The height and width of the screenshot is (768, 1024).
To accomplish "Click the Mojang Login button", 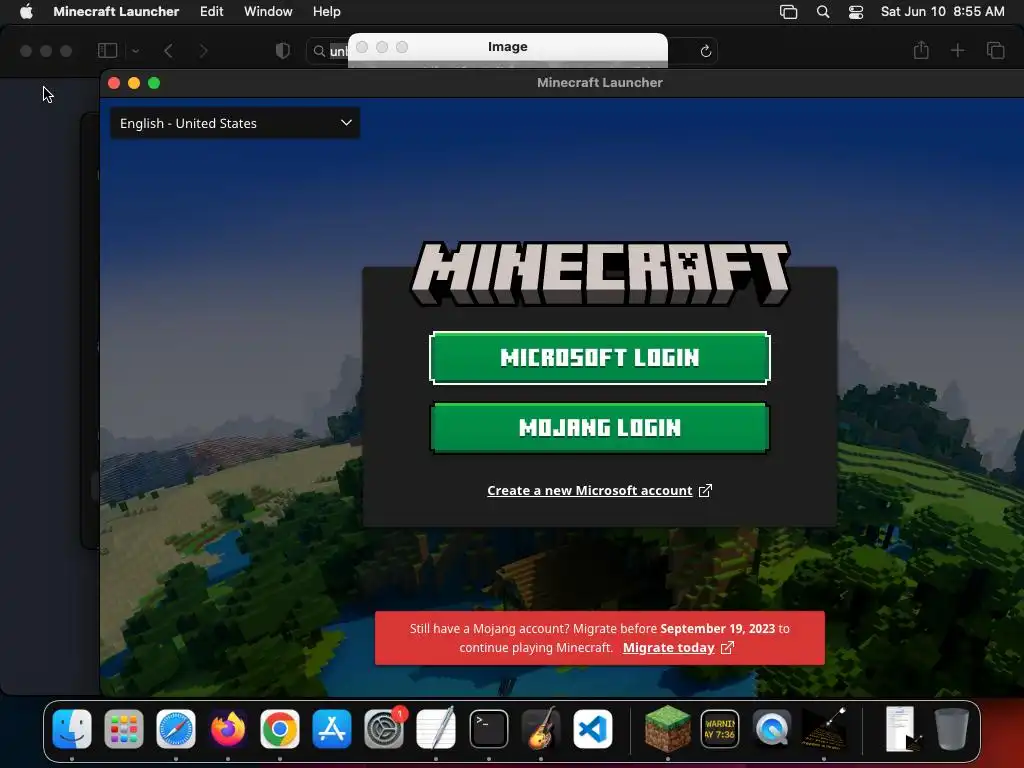I will (x=600, y=428).
